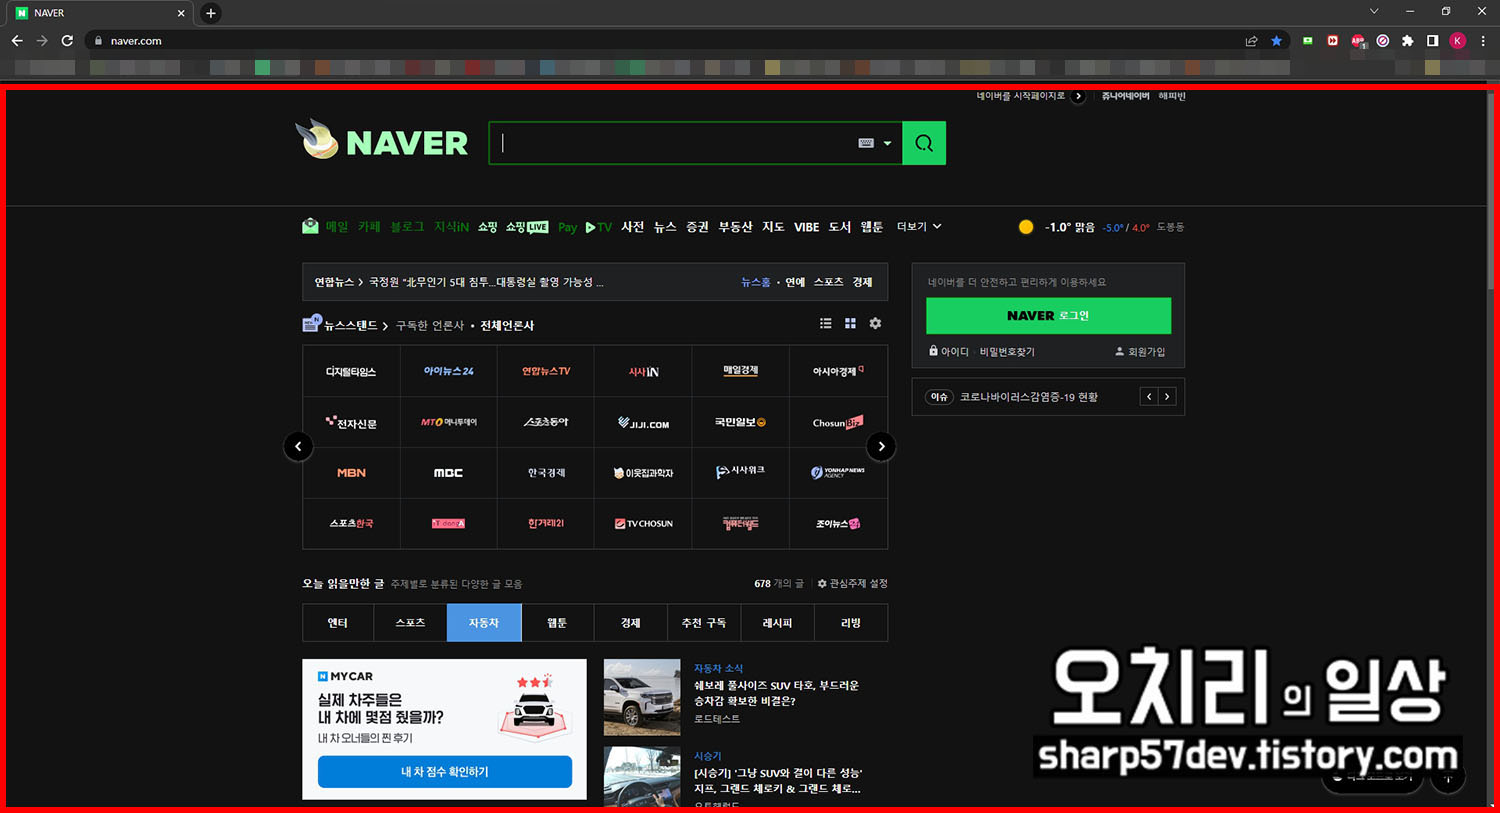Open 쥬니어네이버 link at top

click(1125, 96)
